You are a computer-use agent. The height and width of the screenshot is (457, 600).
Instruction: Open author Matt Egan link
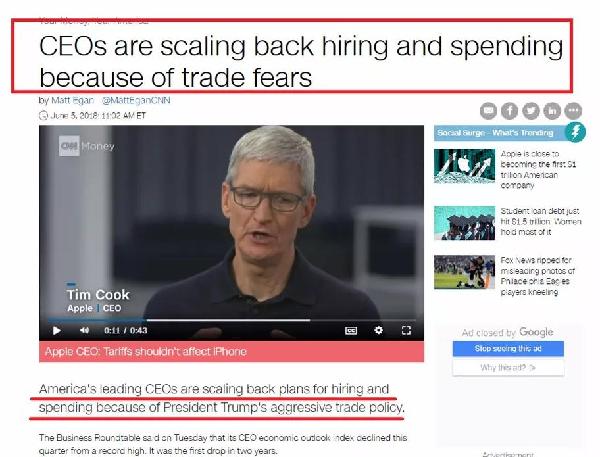(72, 100)
